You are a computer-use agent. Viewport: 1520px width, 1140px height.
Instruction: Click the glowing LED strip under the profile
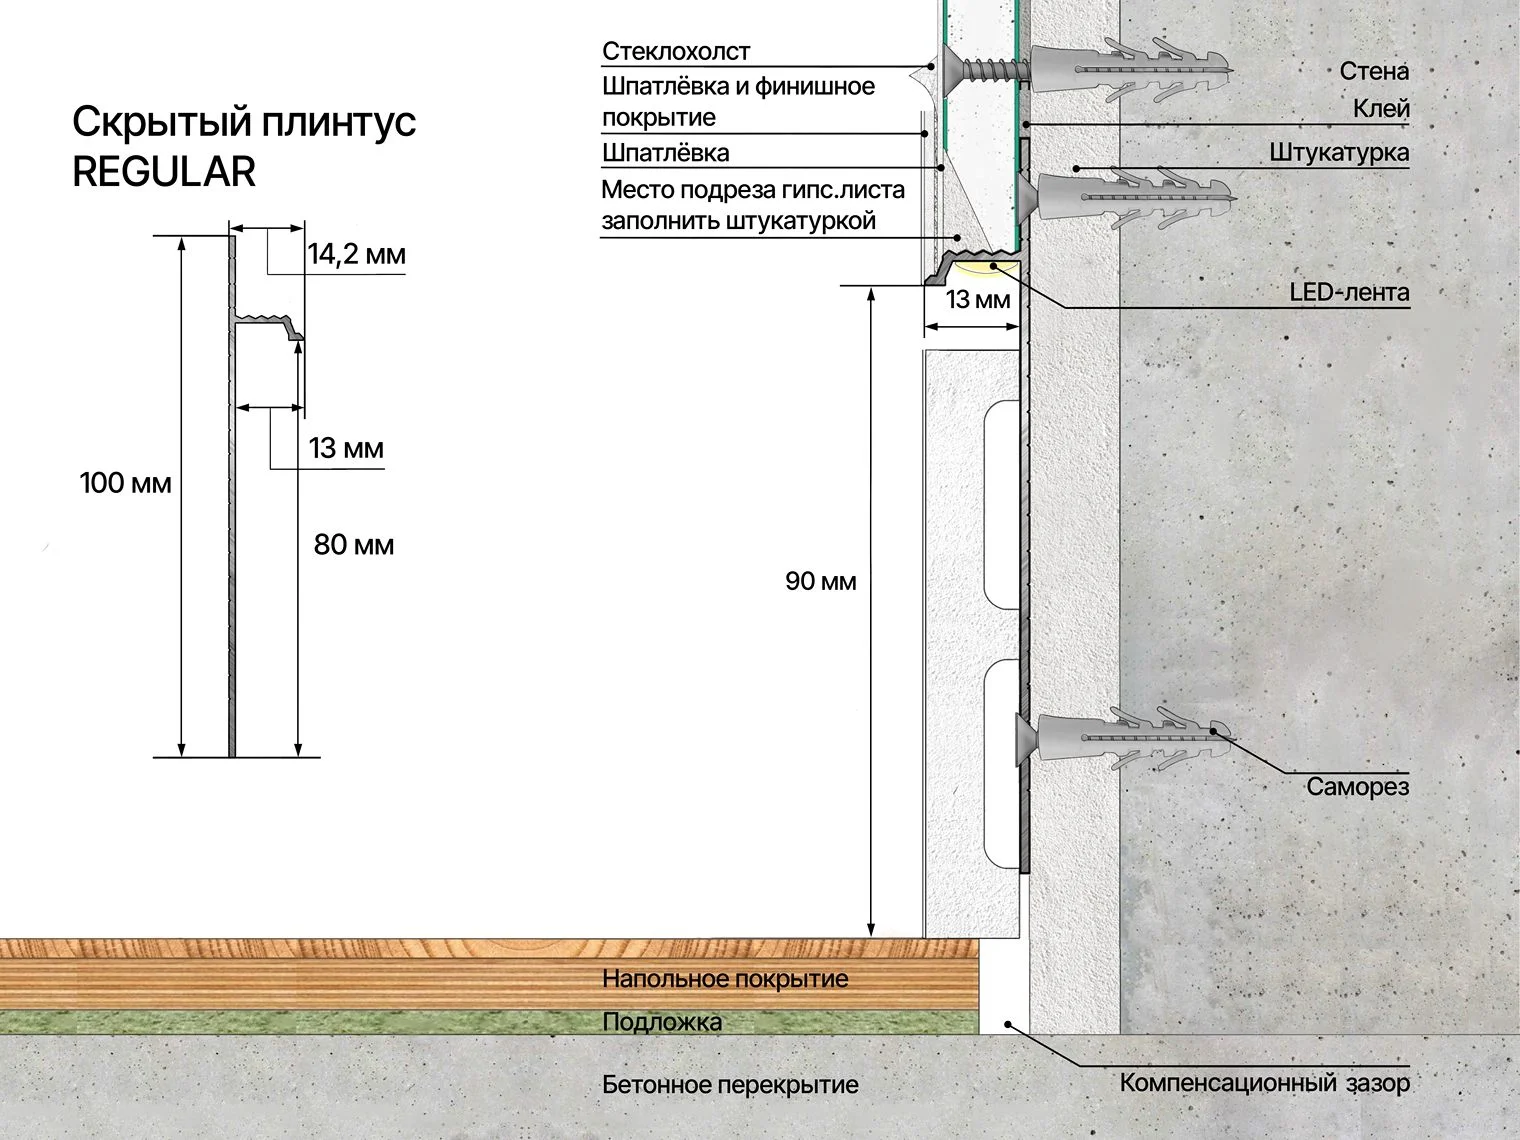click(x=985, y=267)
